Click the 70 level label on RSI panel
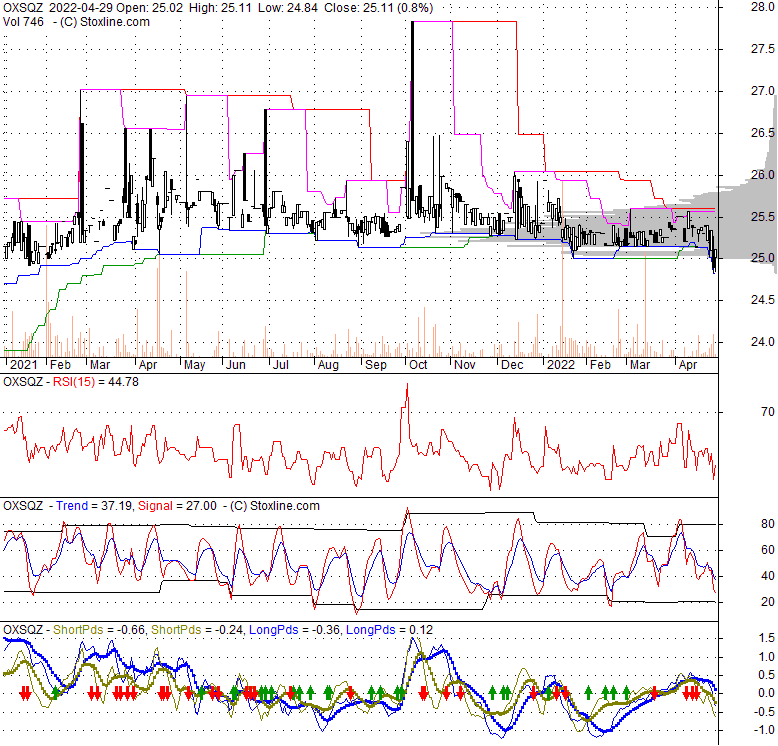 (x=768, y=412)
